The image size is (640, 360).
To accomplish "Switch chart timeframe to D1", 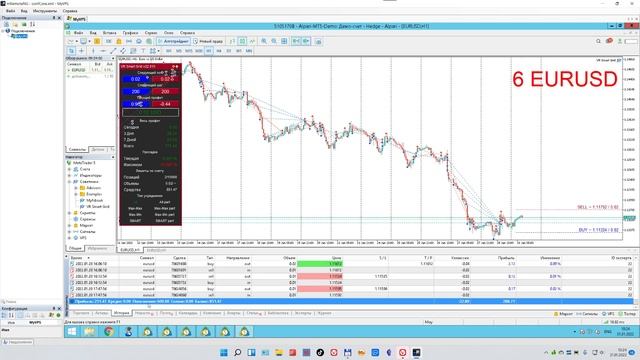I will click(229, 51).
